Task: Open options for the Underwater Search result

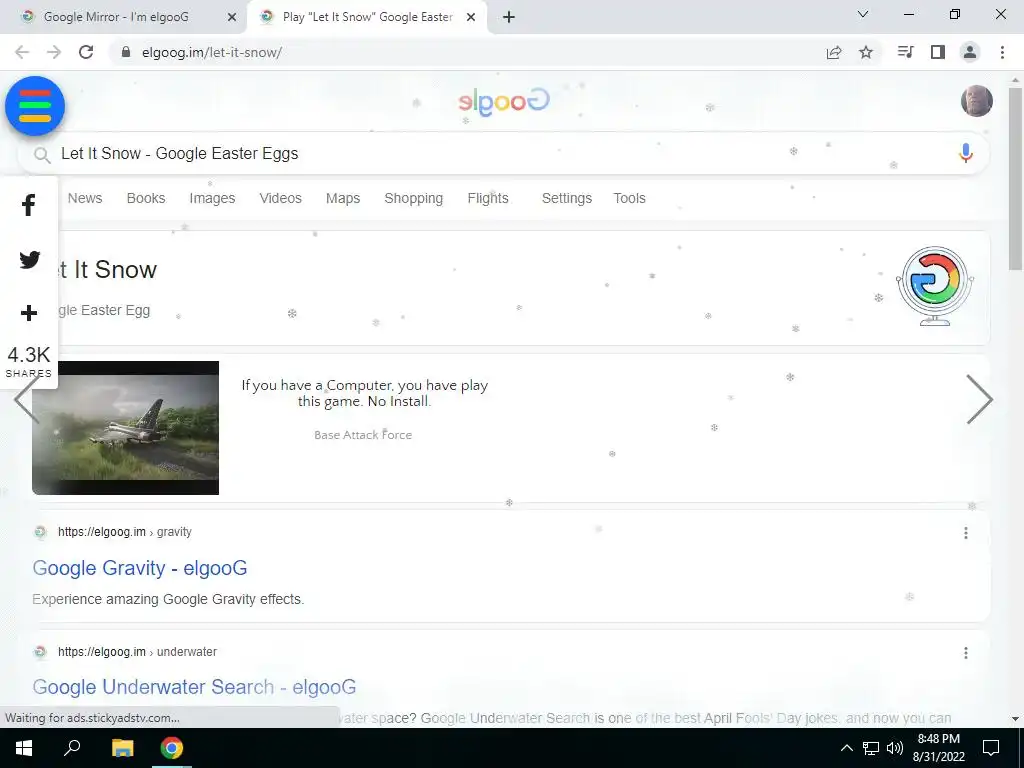Action: pyautogui.click(x=965, y=652)
